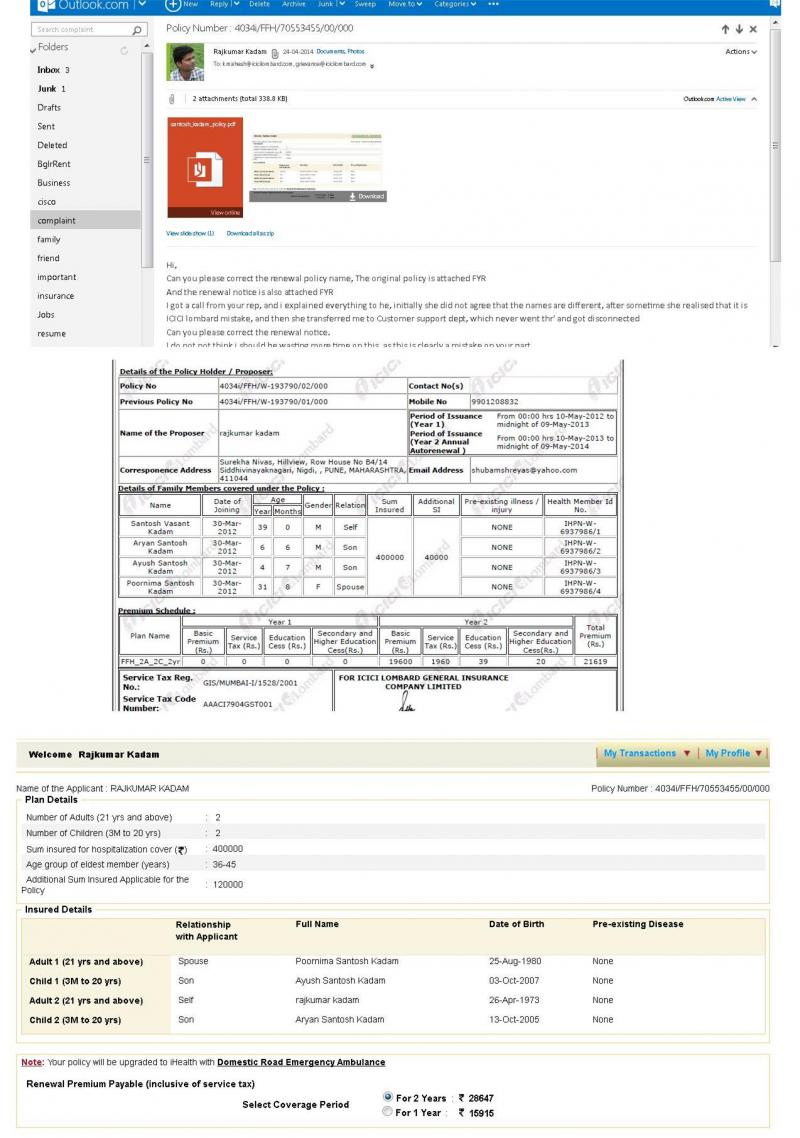Go to next message with down arrow
800x1138 pixels.
[739, 29]
